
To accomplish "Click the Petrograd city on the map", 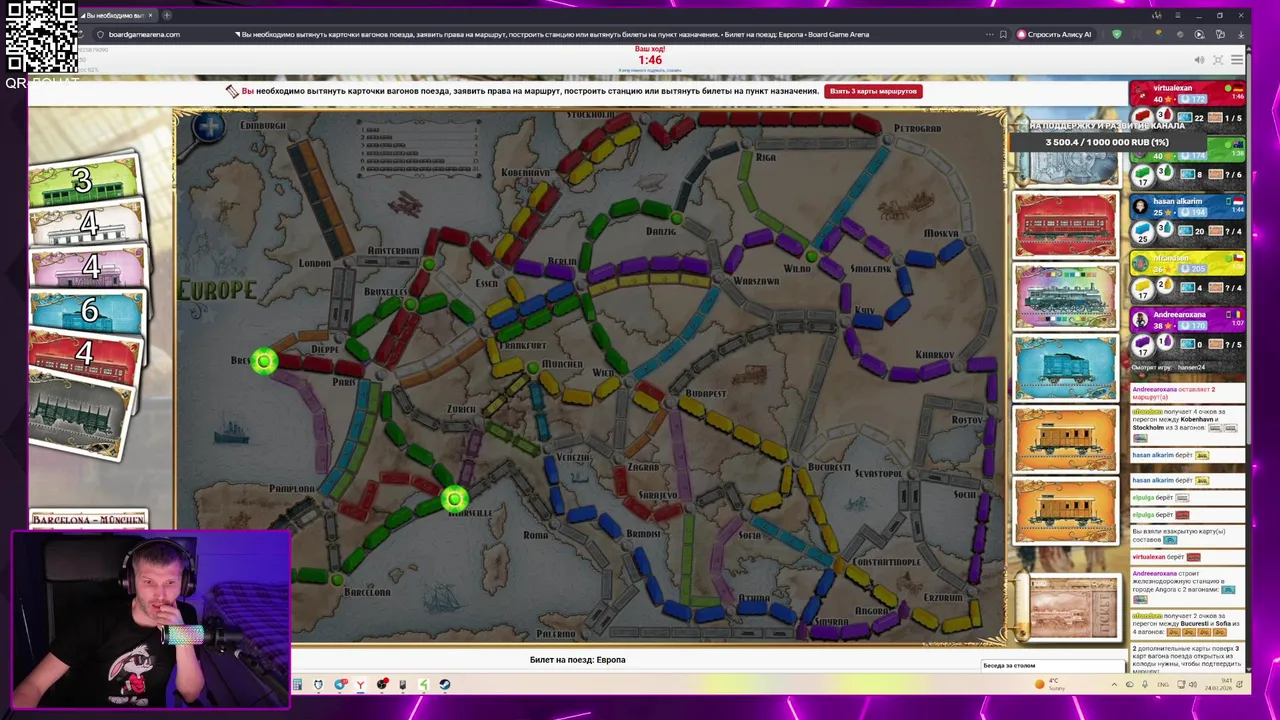I will (917, 129).
